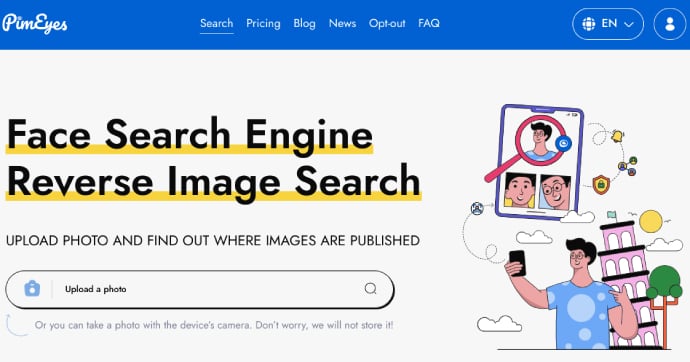Click the magnifier search icon in upload bar
Screen dimensions: 690x362
click(371, 289)
